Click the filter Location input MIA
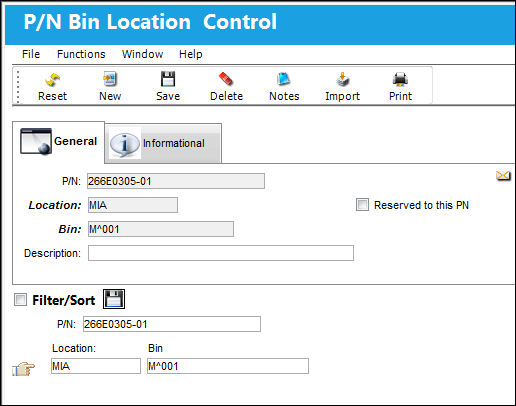The width and height of the screenshot is (516, 406). click(x=96, y=366)
